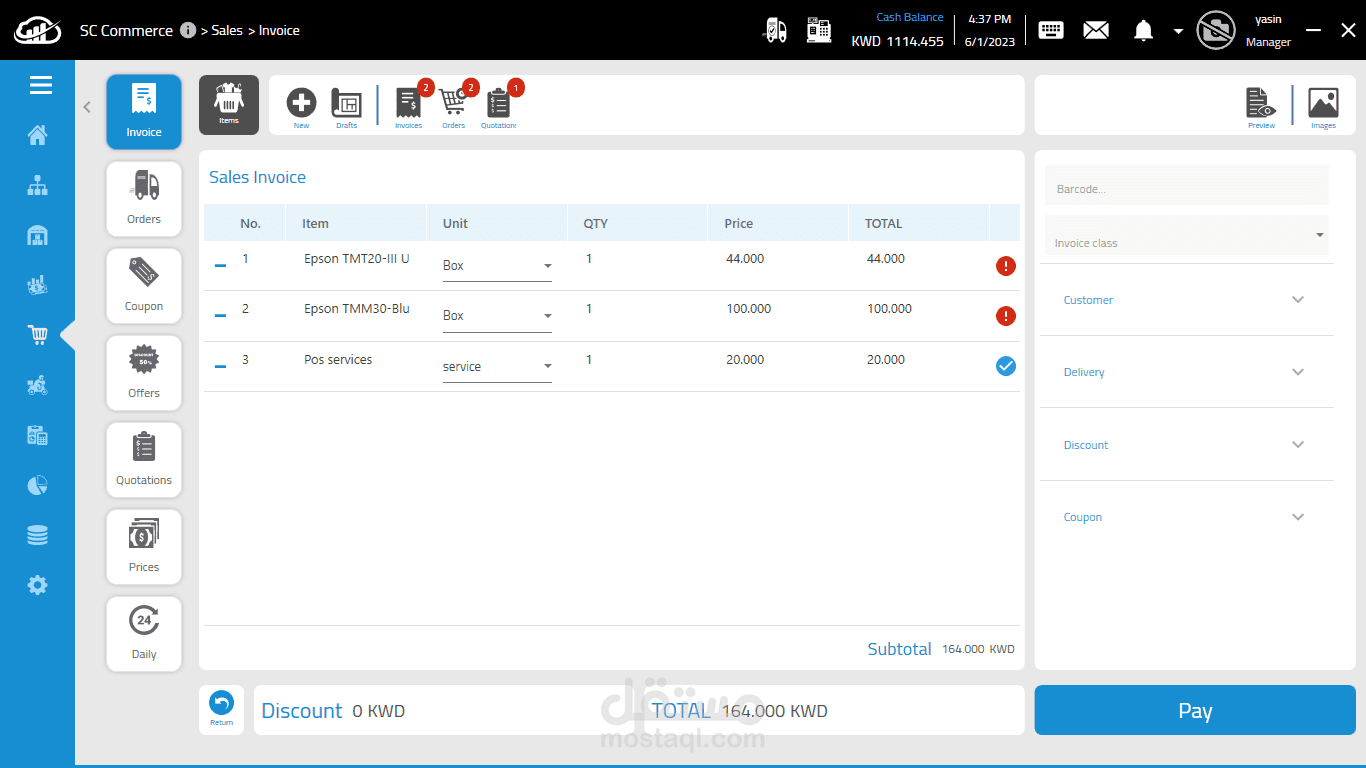Open the invoice Preview

click(x=1261, y=107)
